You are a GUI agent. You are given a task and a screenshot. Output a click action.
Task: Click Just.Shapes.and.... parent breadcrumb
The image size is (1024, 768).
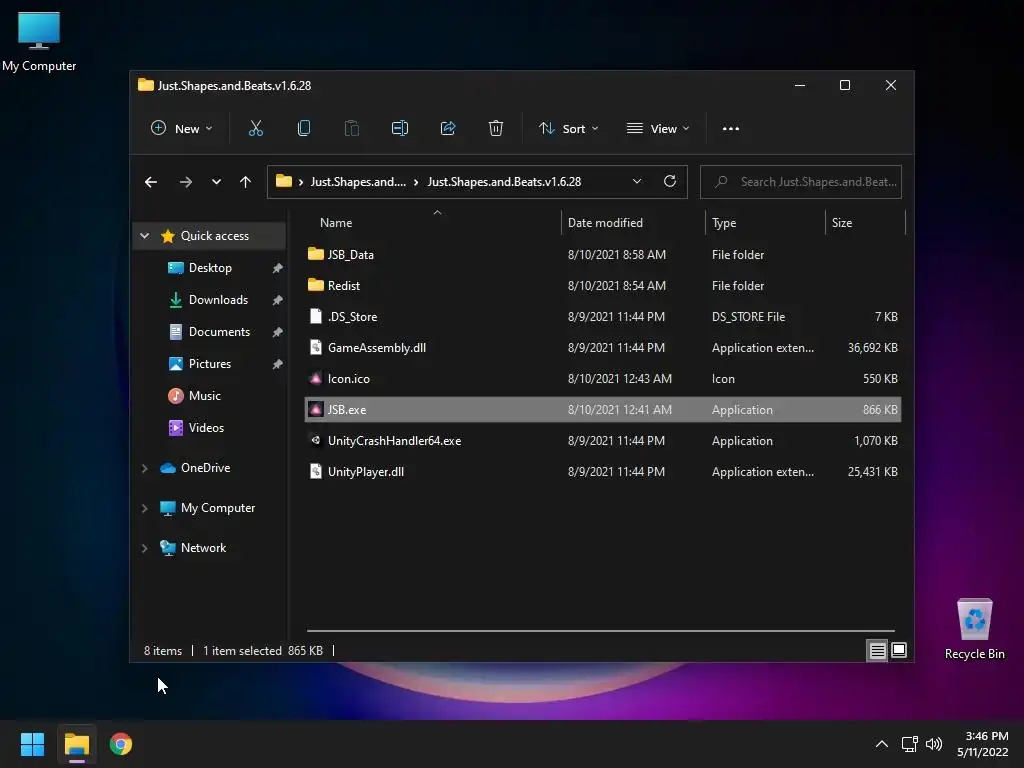[358, 182]
